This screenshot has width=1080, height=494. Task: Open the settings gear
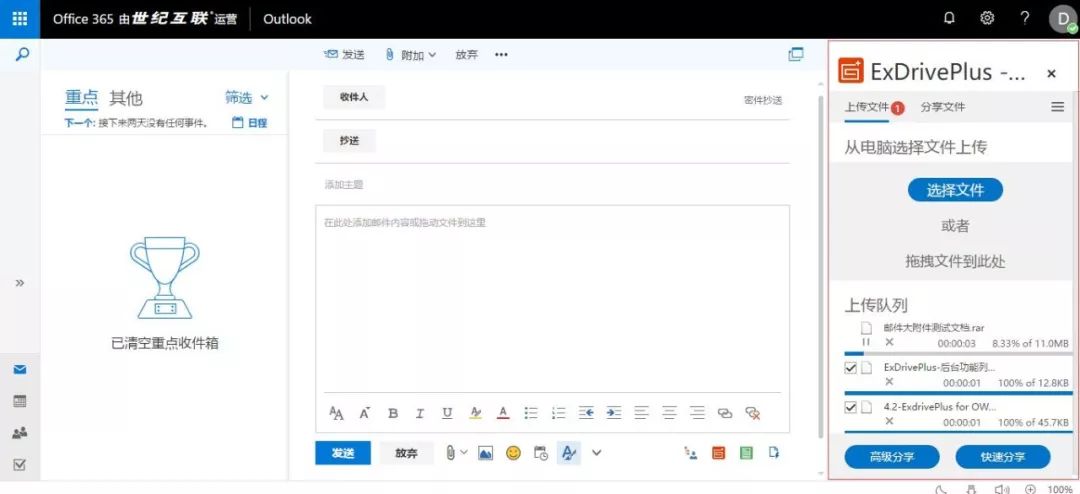pos(986,19)
